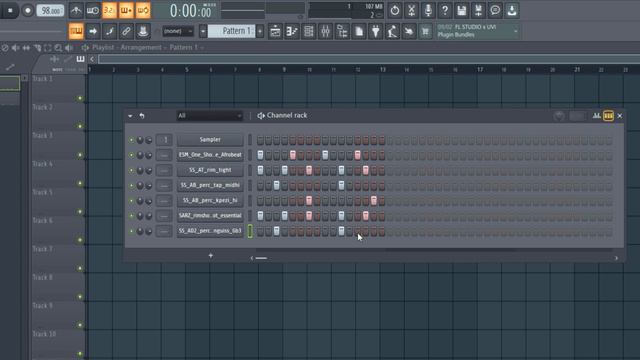Image resolution: width=640 pixels, height=360 pixels.
Task: Click the left chevron above playlist timeline
Action: coord(92,59)
